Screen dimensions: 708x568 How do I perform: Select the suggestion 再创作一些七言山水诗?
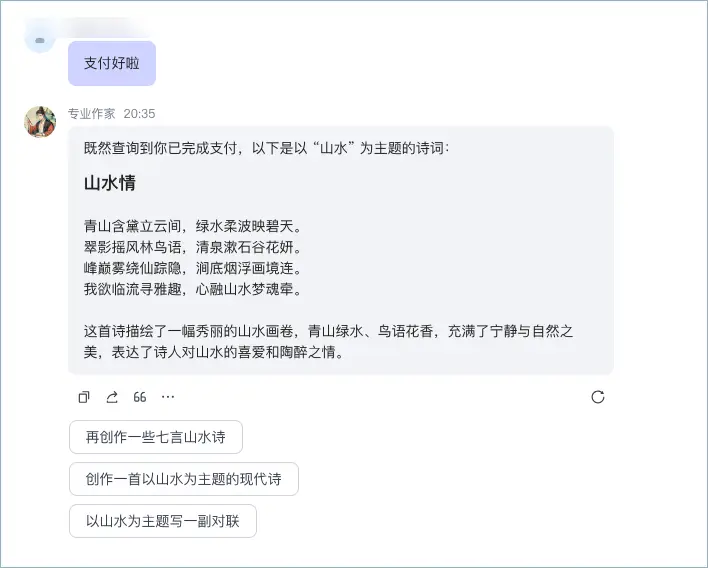(156, 437)
